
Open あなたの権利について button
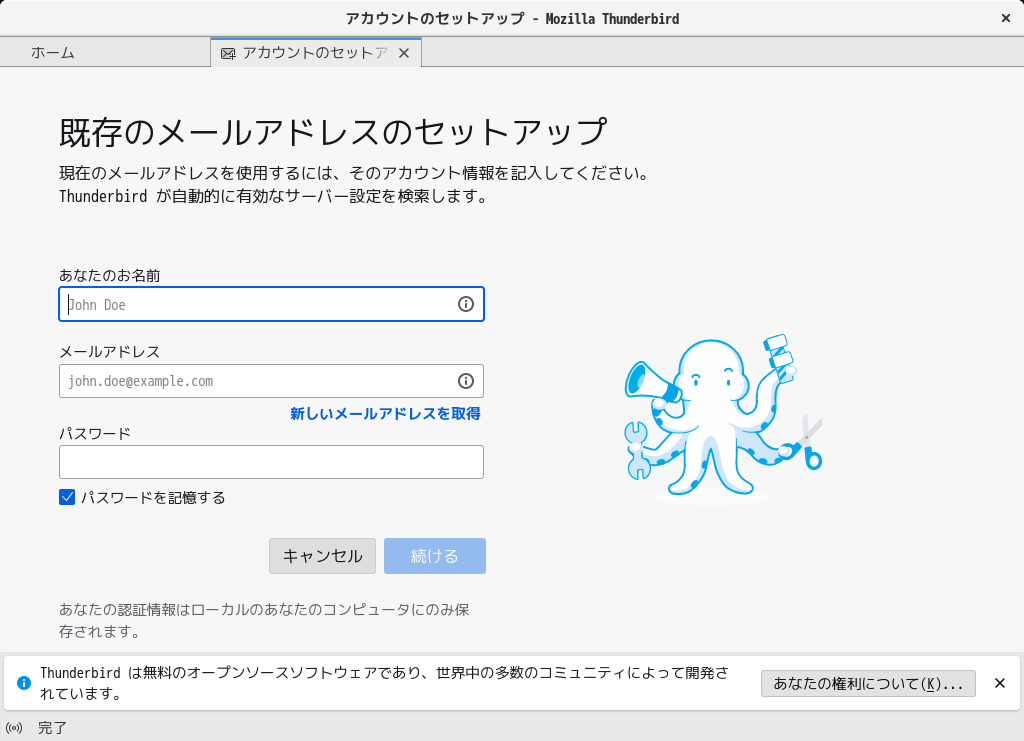[x=868, y=684]
